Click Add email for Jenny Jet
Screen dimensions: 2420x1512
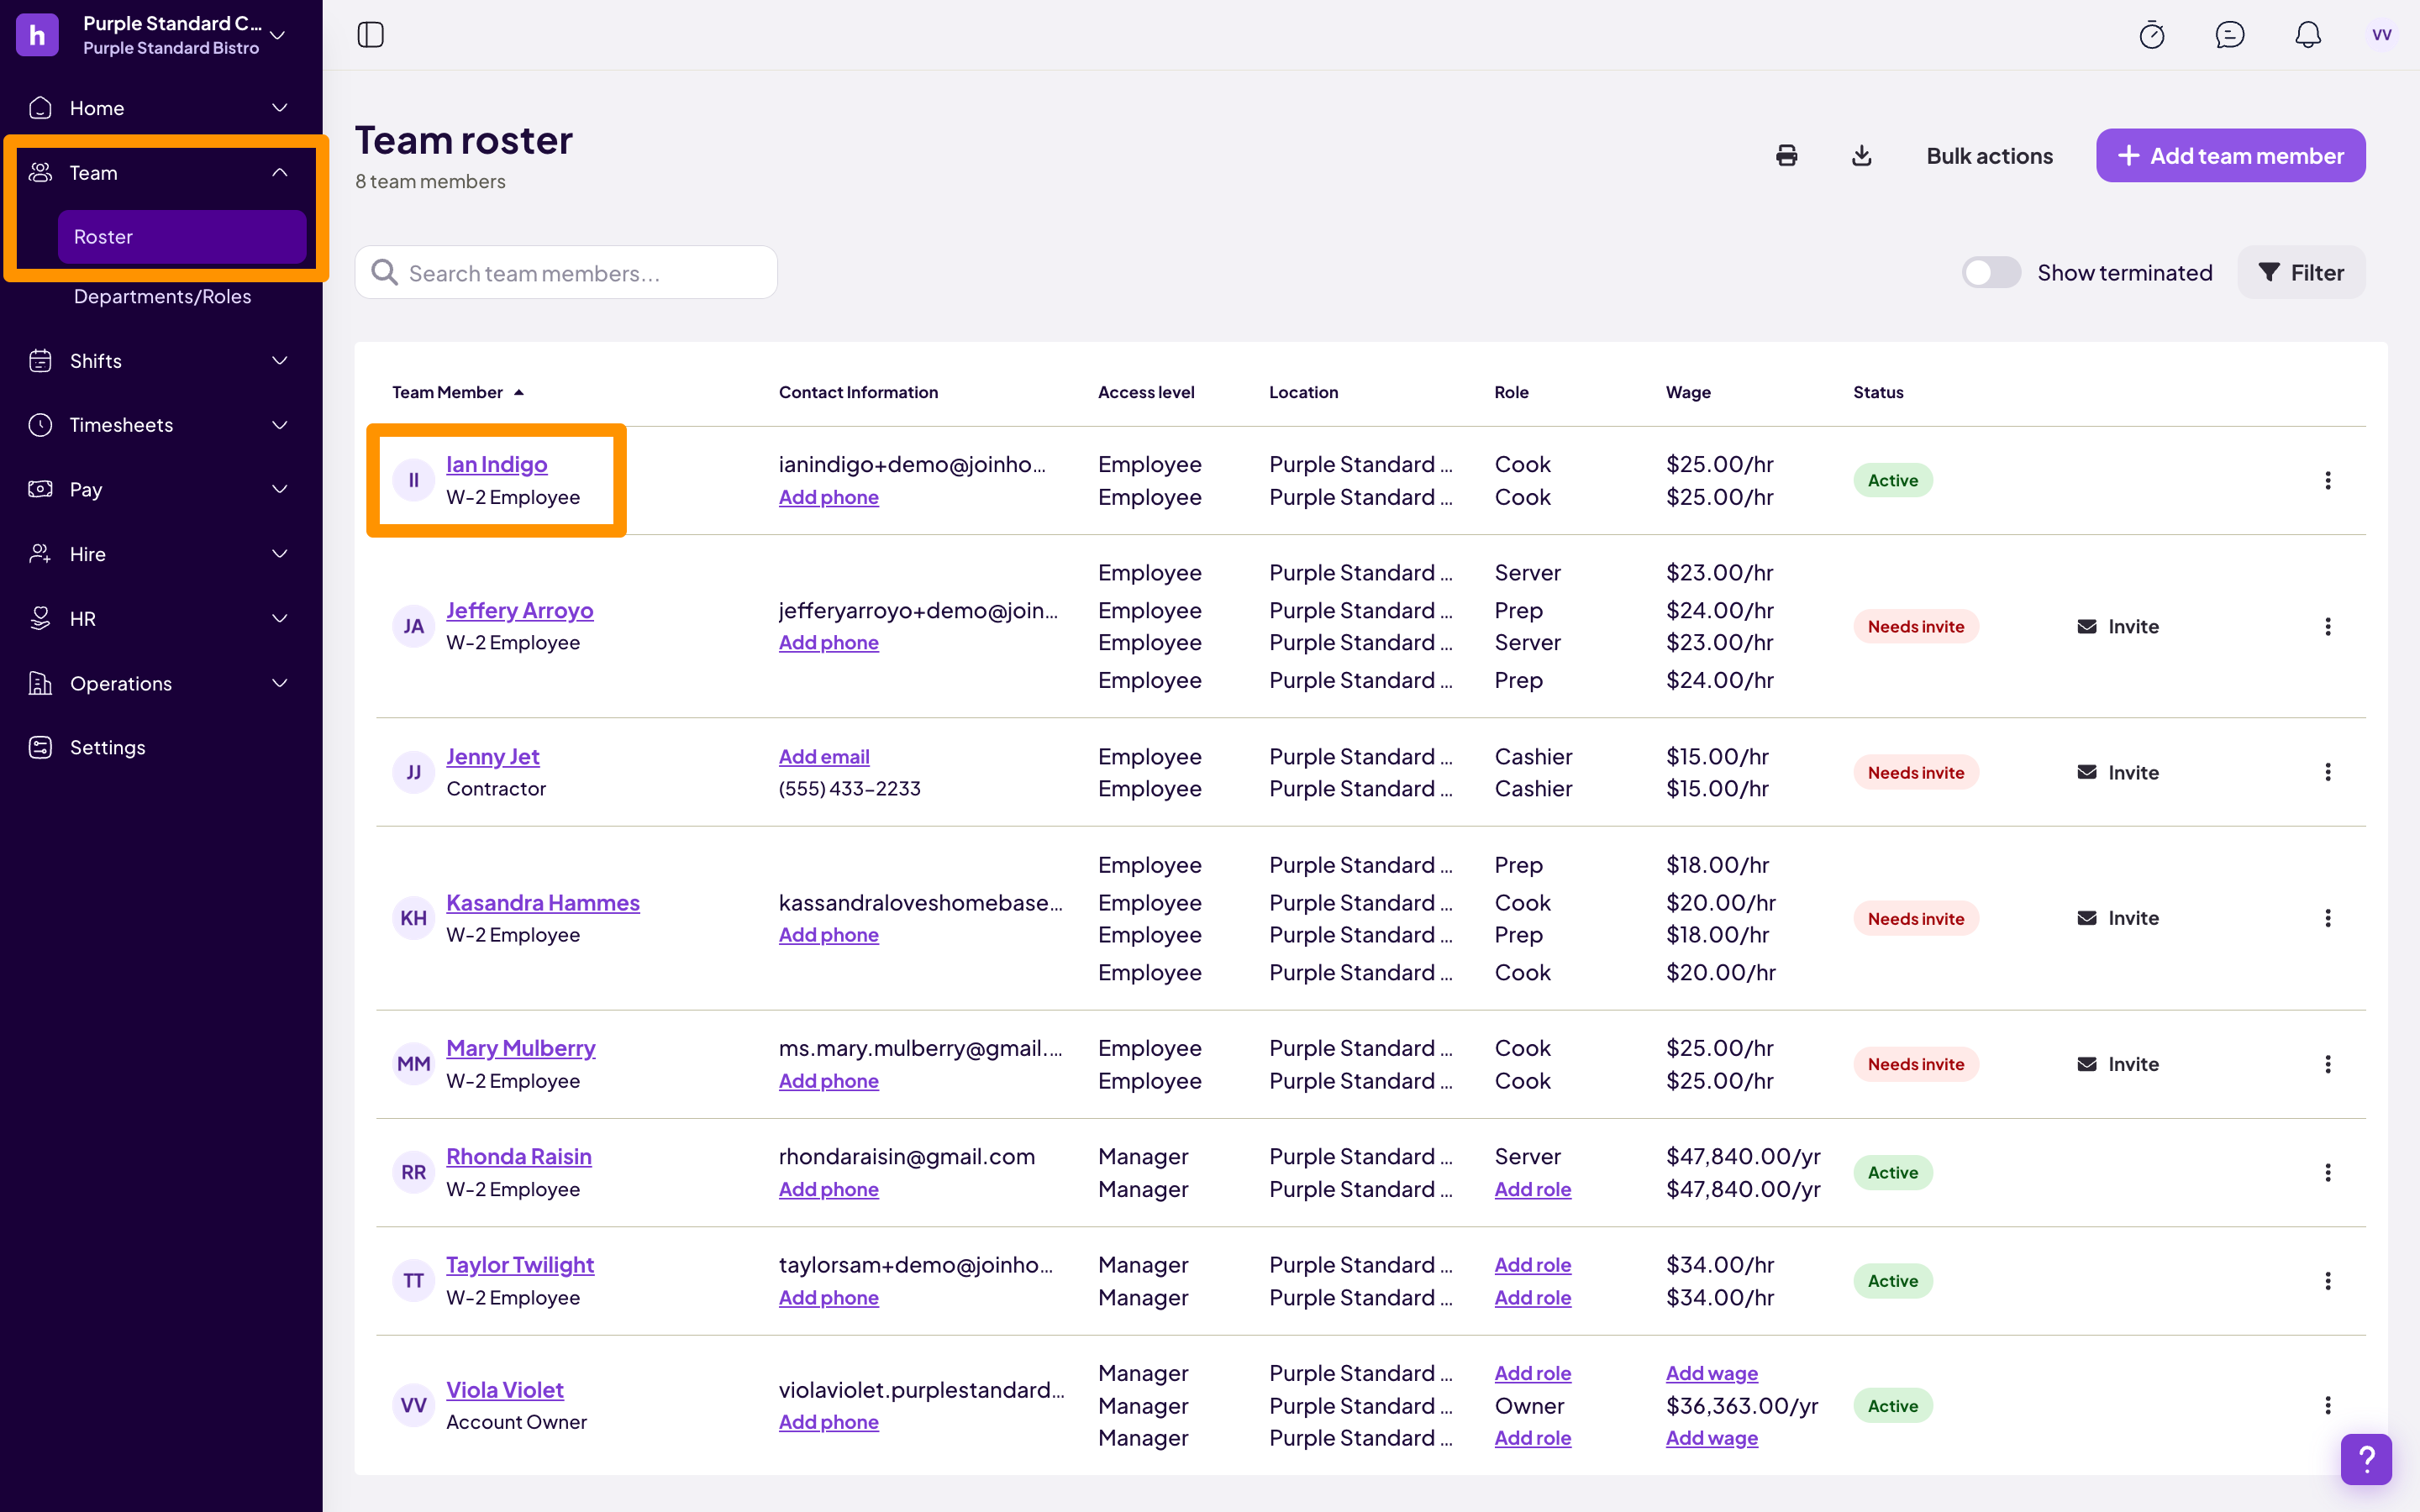tap(824, 757)
